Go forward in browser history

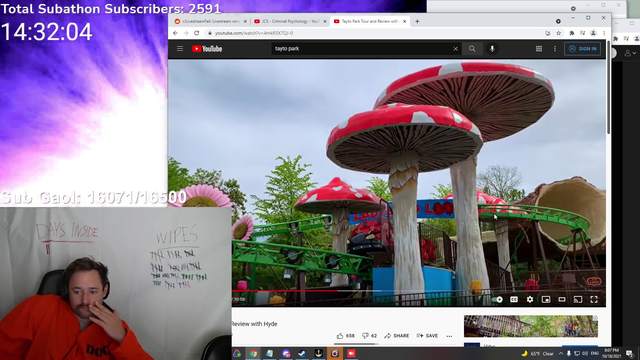[x=186, y=33]
